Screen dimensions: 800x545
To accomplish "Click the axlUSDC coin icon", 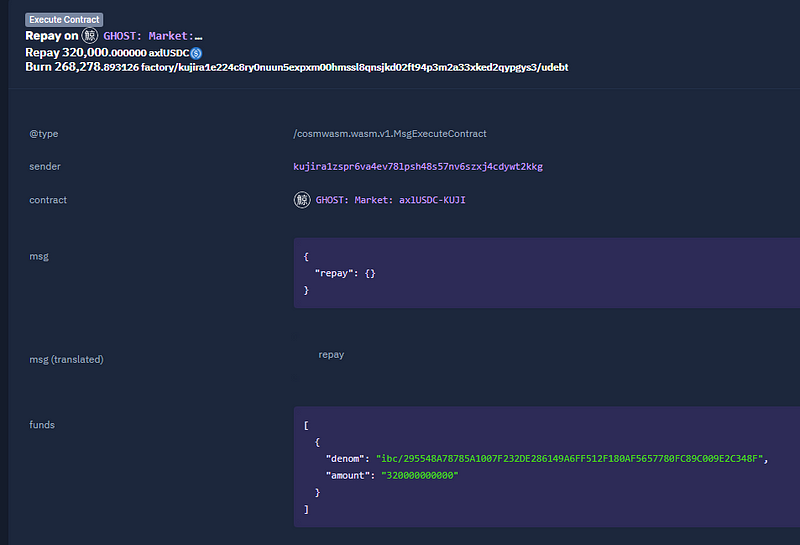I will (x=196, y=53).
